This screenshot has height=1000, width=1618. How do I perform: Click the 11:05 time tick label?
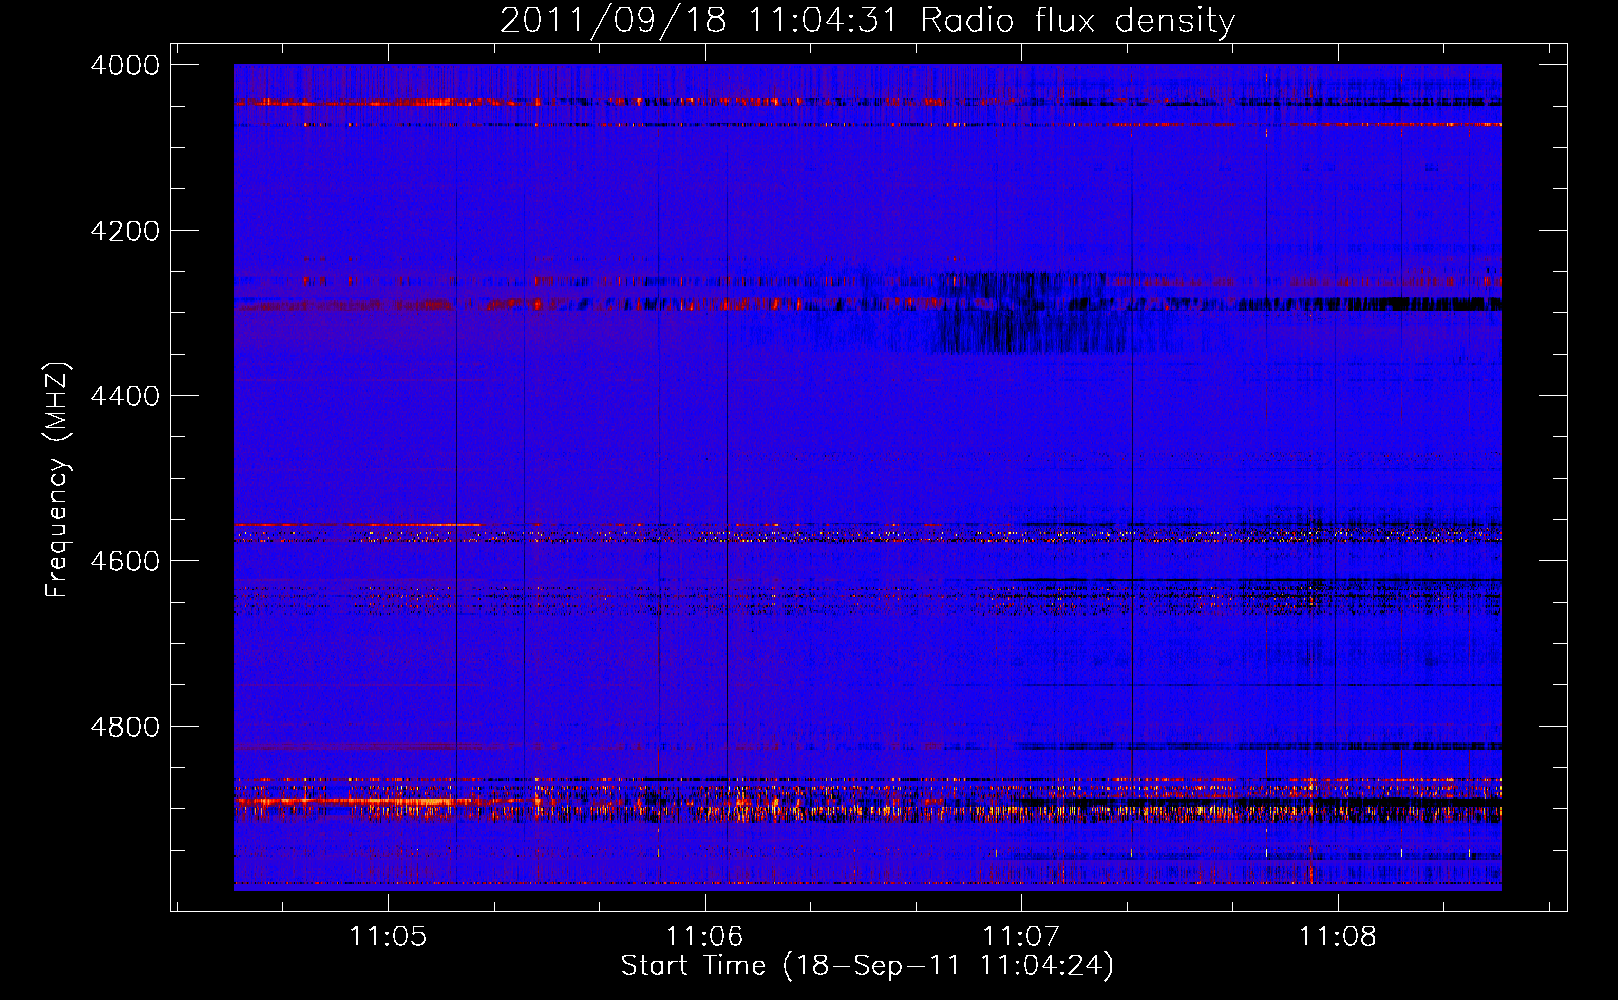tap(388, 937)
